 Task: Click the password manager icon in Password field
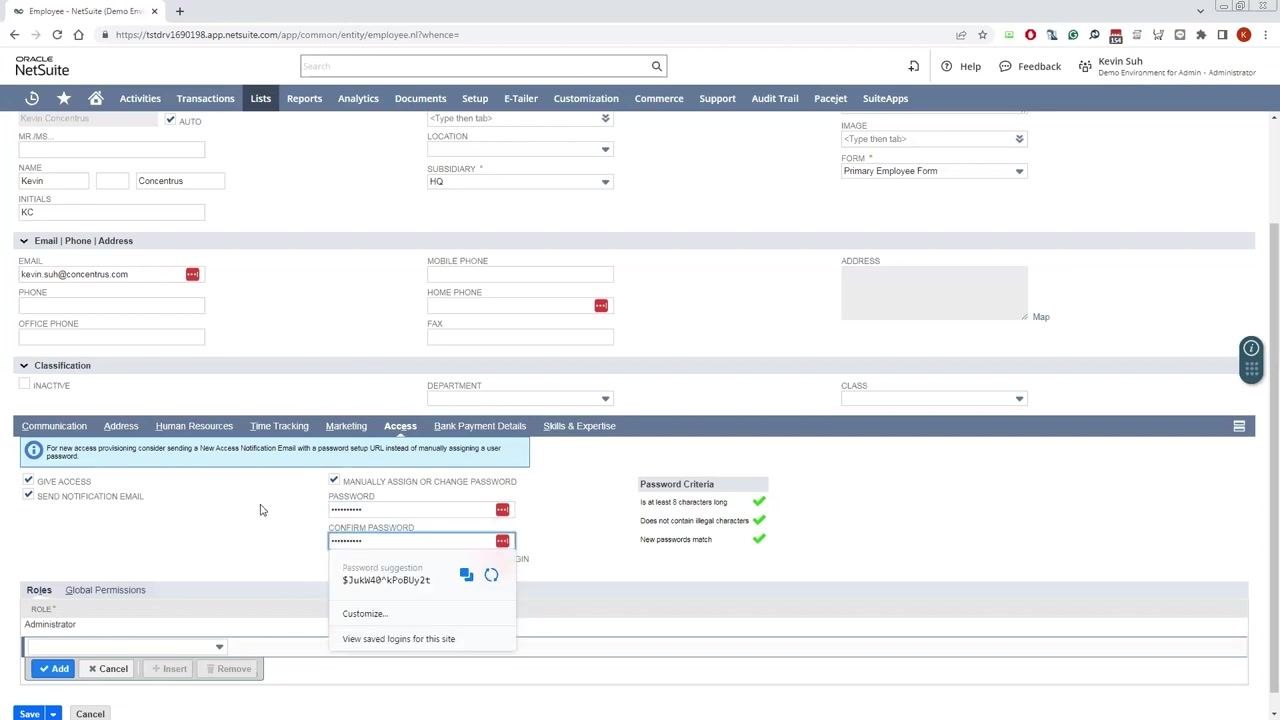[x=502, y=510]
